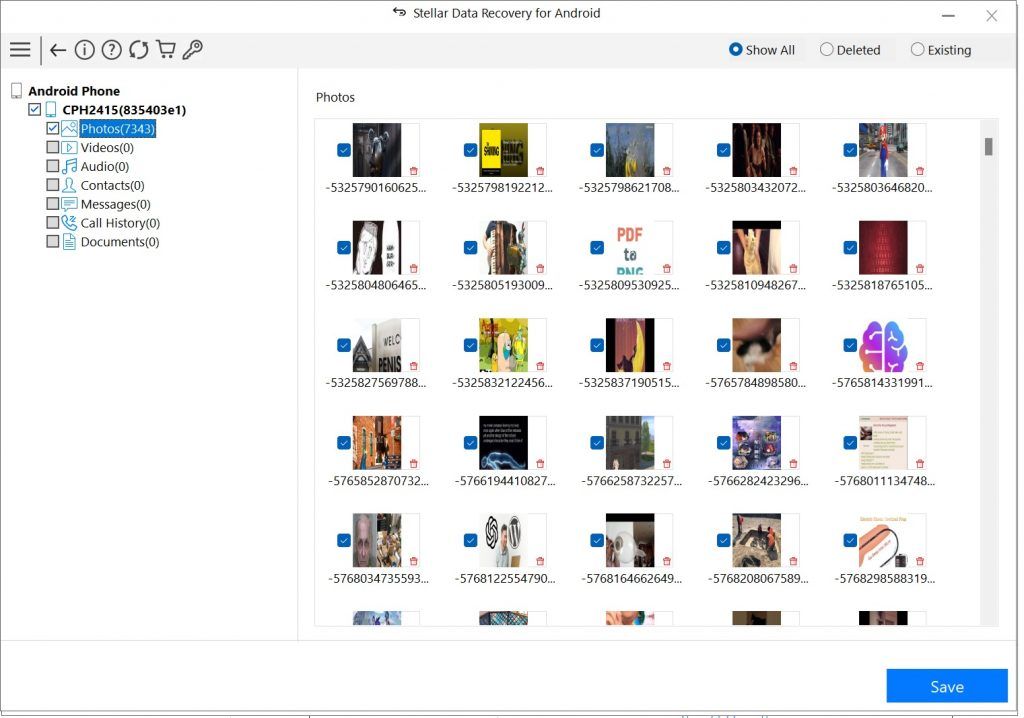Click the trash icon on -5325798192212 photo
This screenshot has height=718, width=1024.
[540, 171]
